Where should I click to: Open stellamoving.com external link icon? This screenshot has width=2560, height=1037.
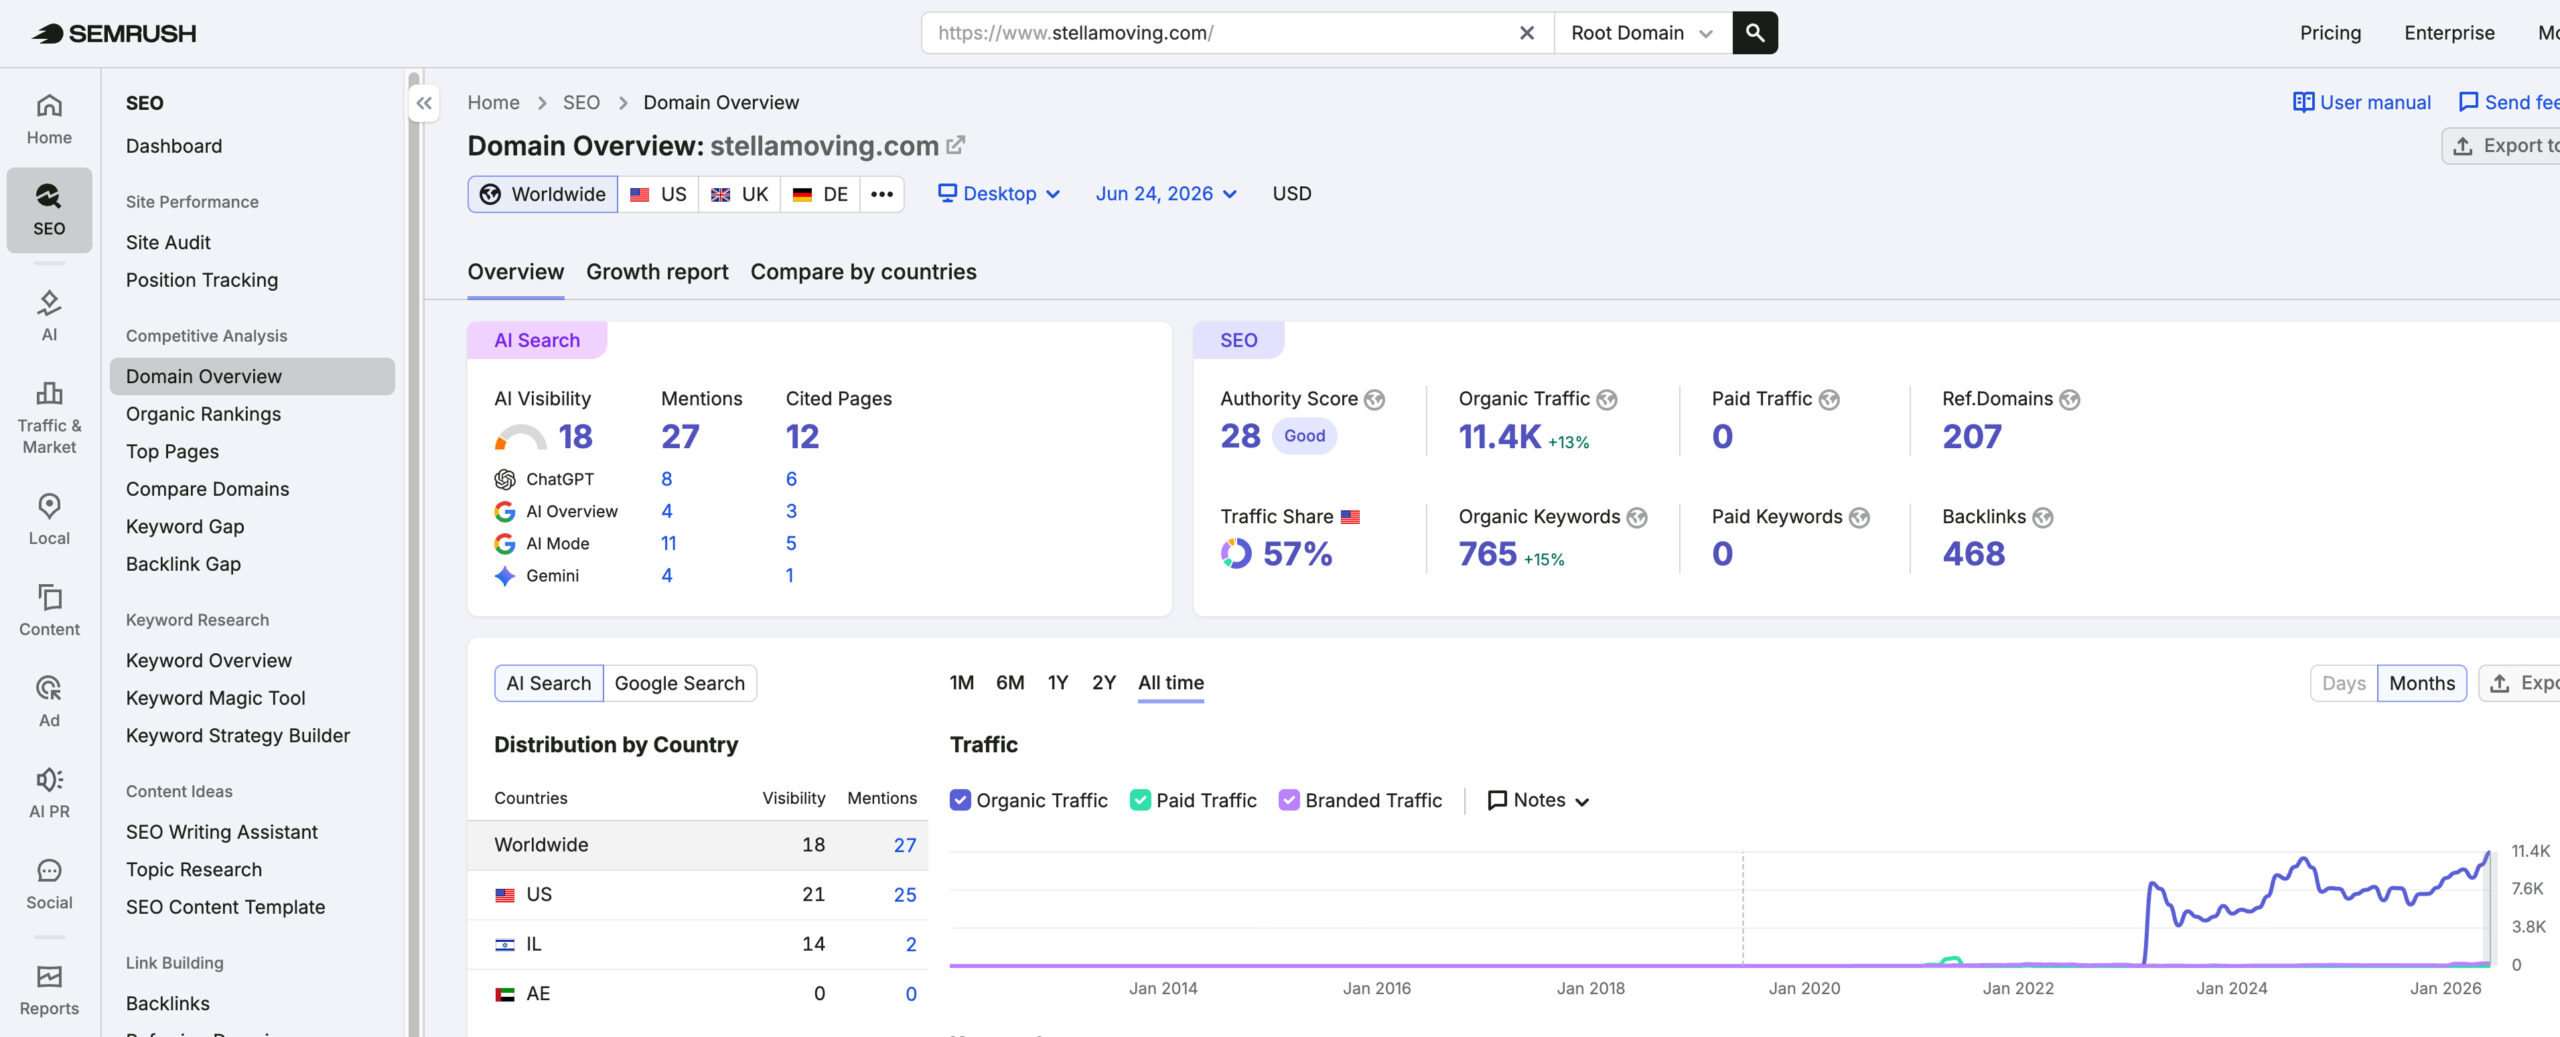[955, 145]
